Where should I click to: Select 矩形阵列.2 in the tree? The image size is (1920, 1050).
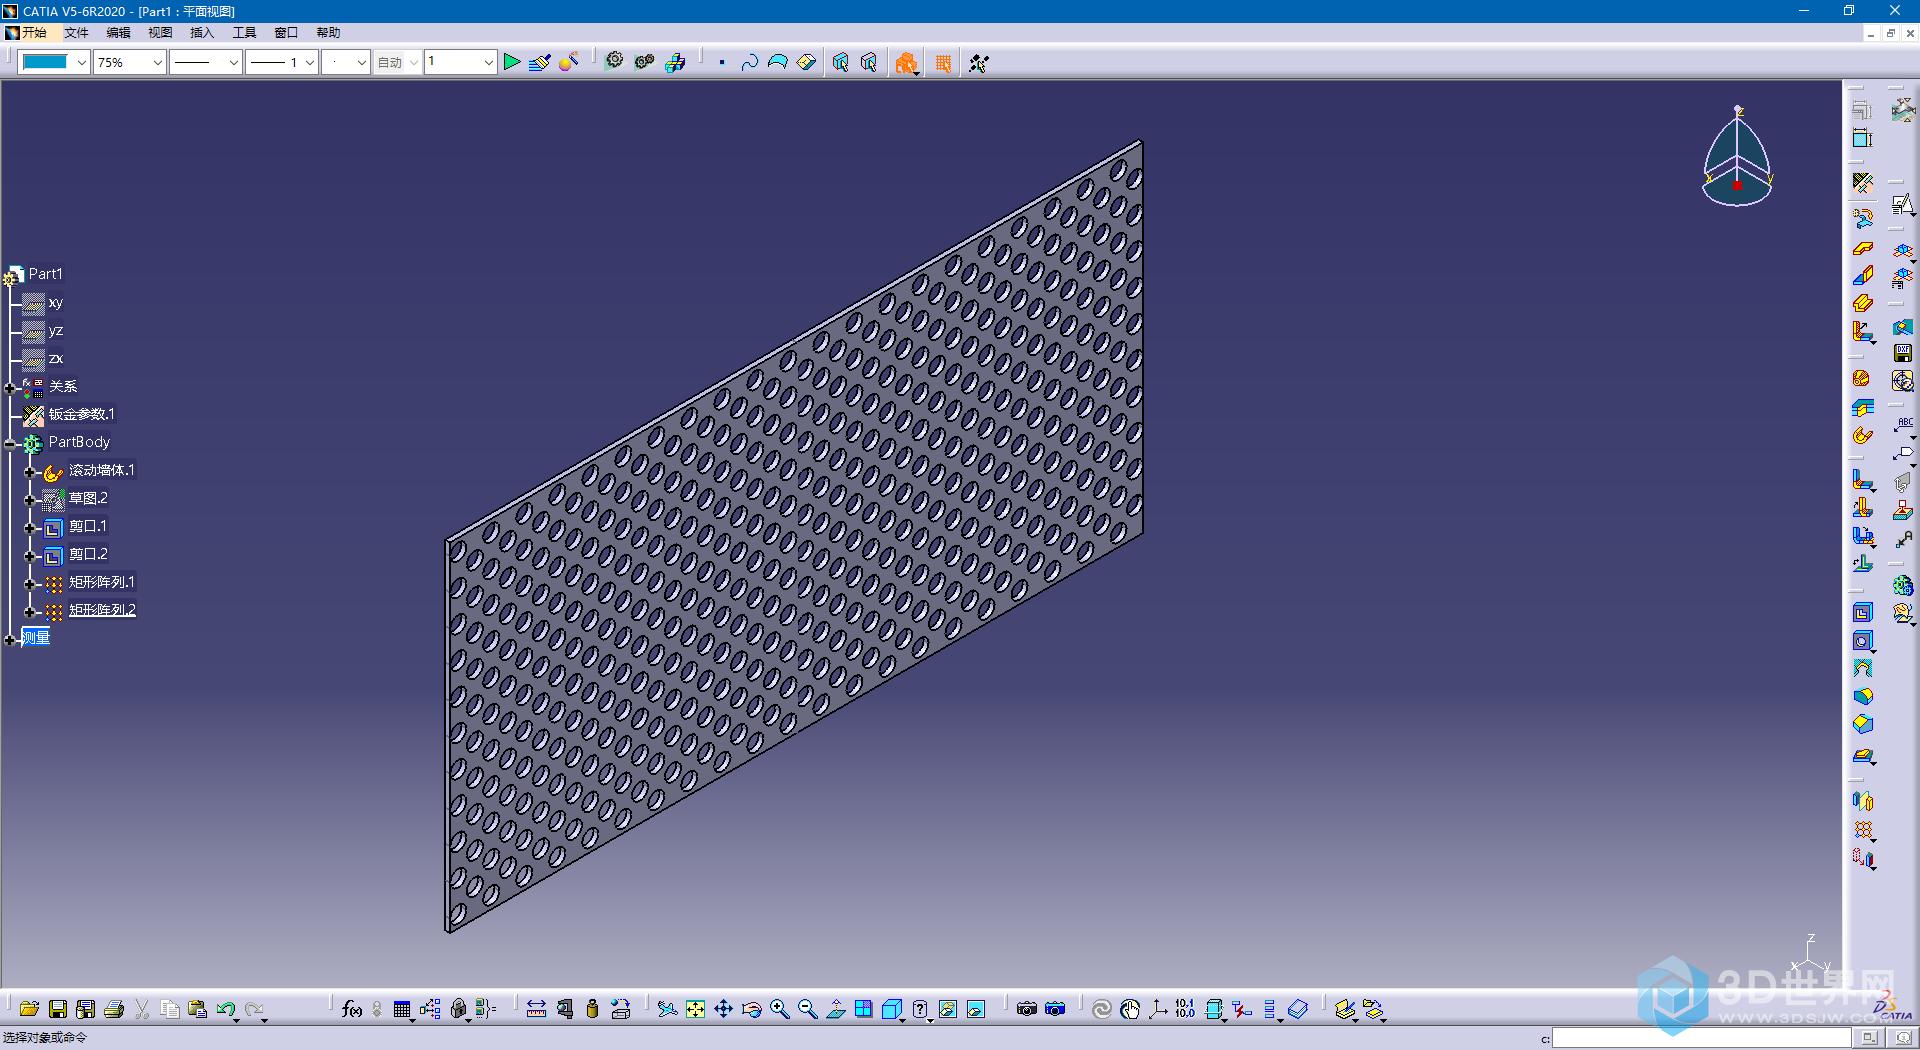[x=102, y=610]
